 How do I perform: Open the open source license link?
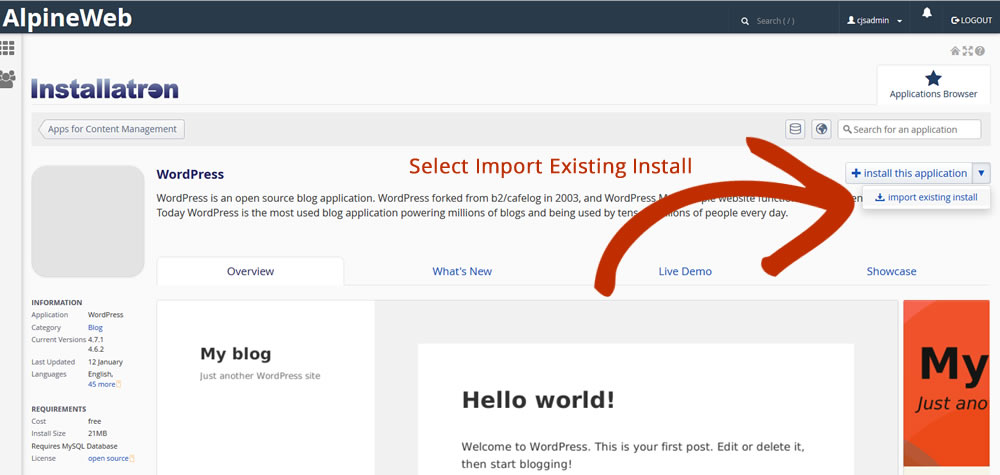[x=108, y=458]
